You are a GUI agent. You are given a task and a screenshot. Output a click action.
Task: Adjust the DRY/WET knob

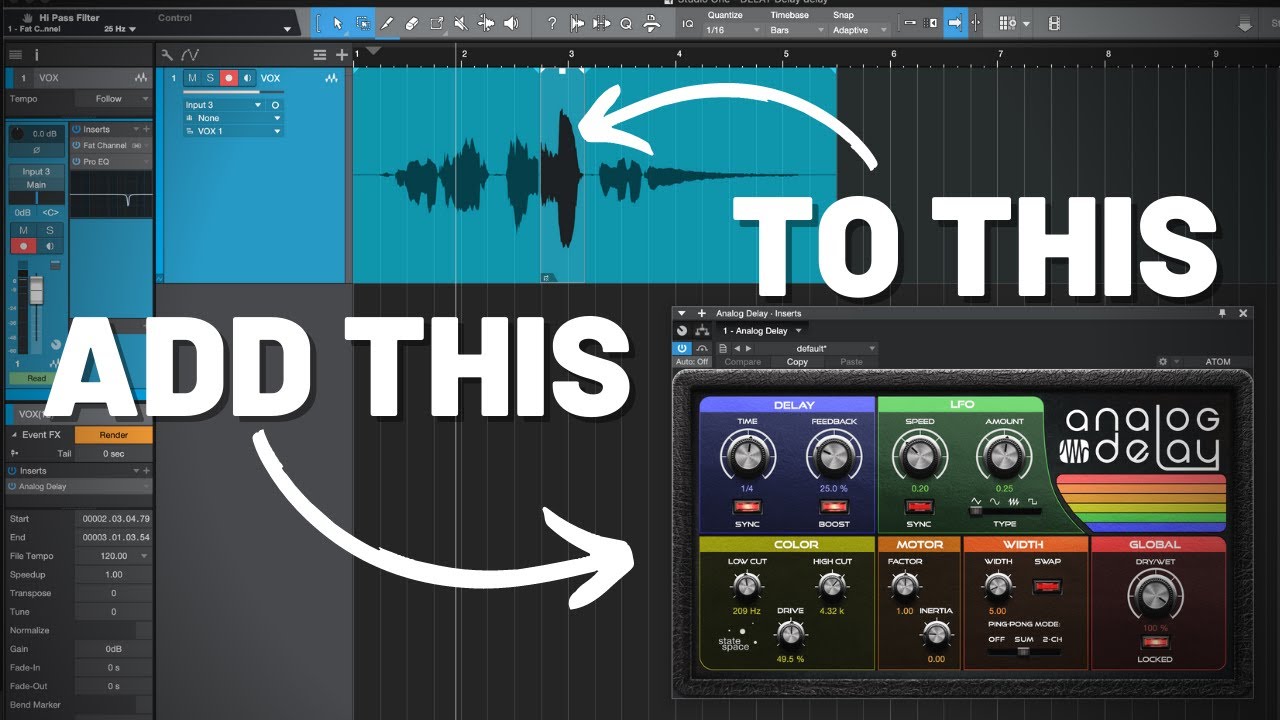pos(1154,597)
